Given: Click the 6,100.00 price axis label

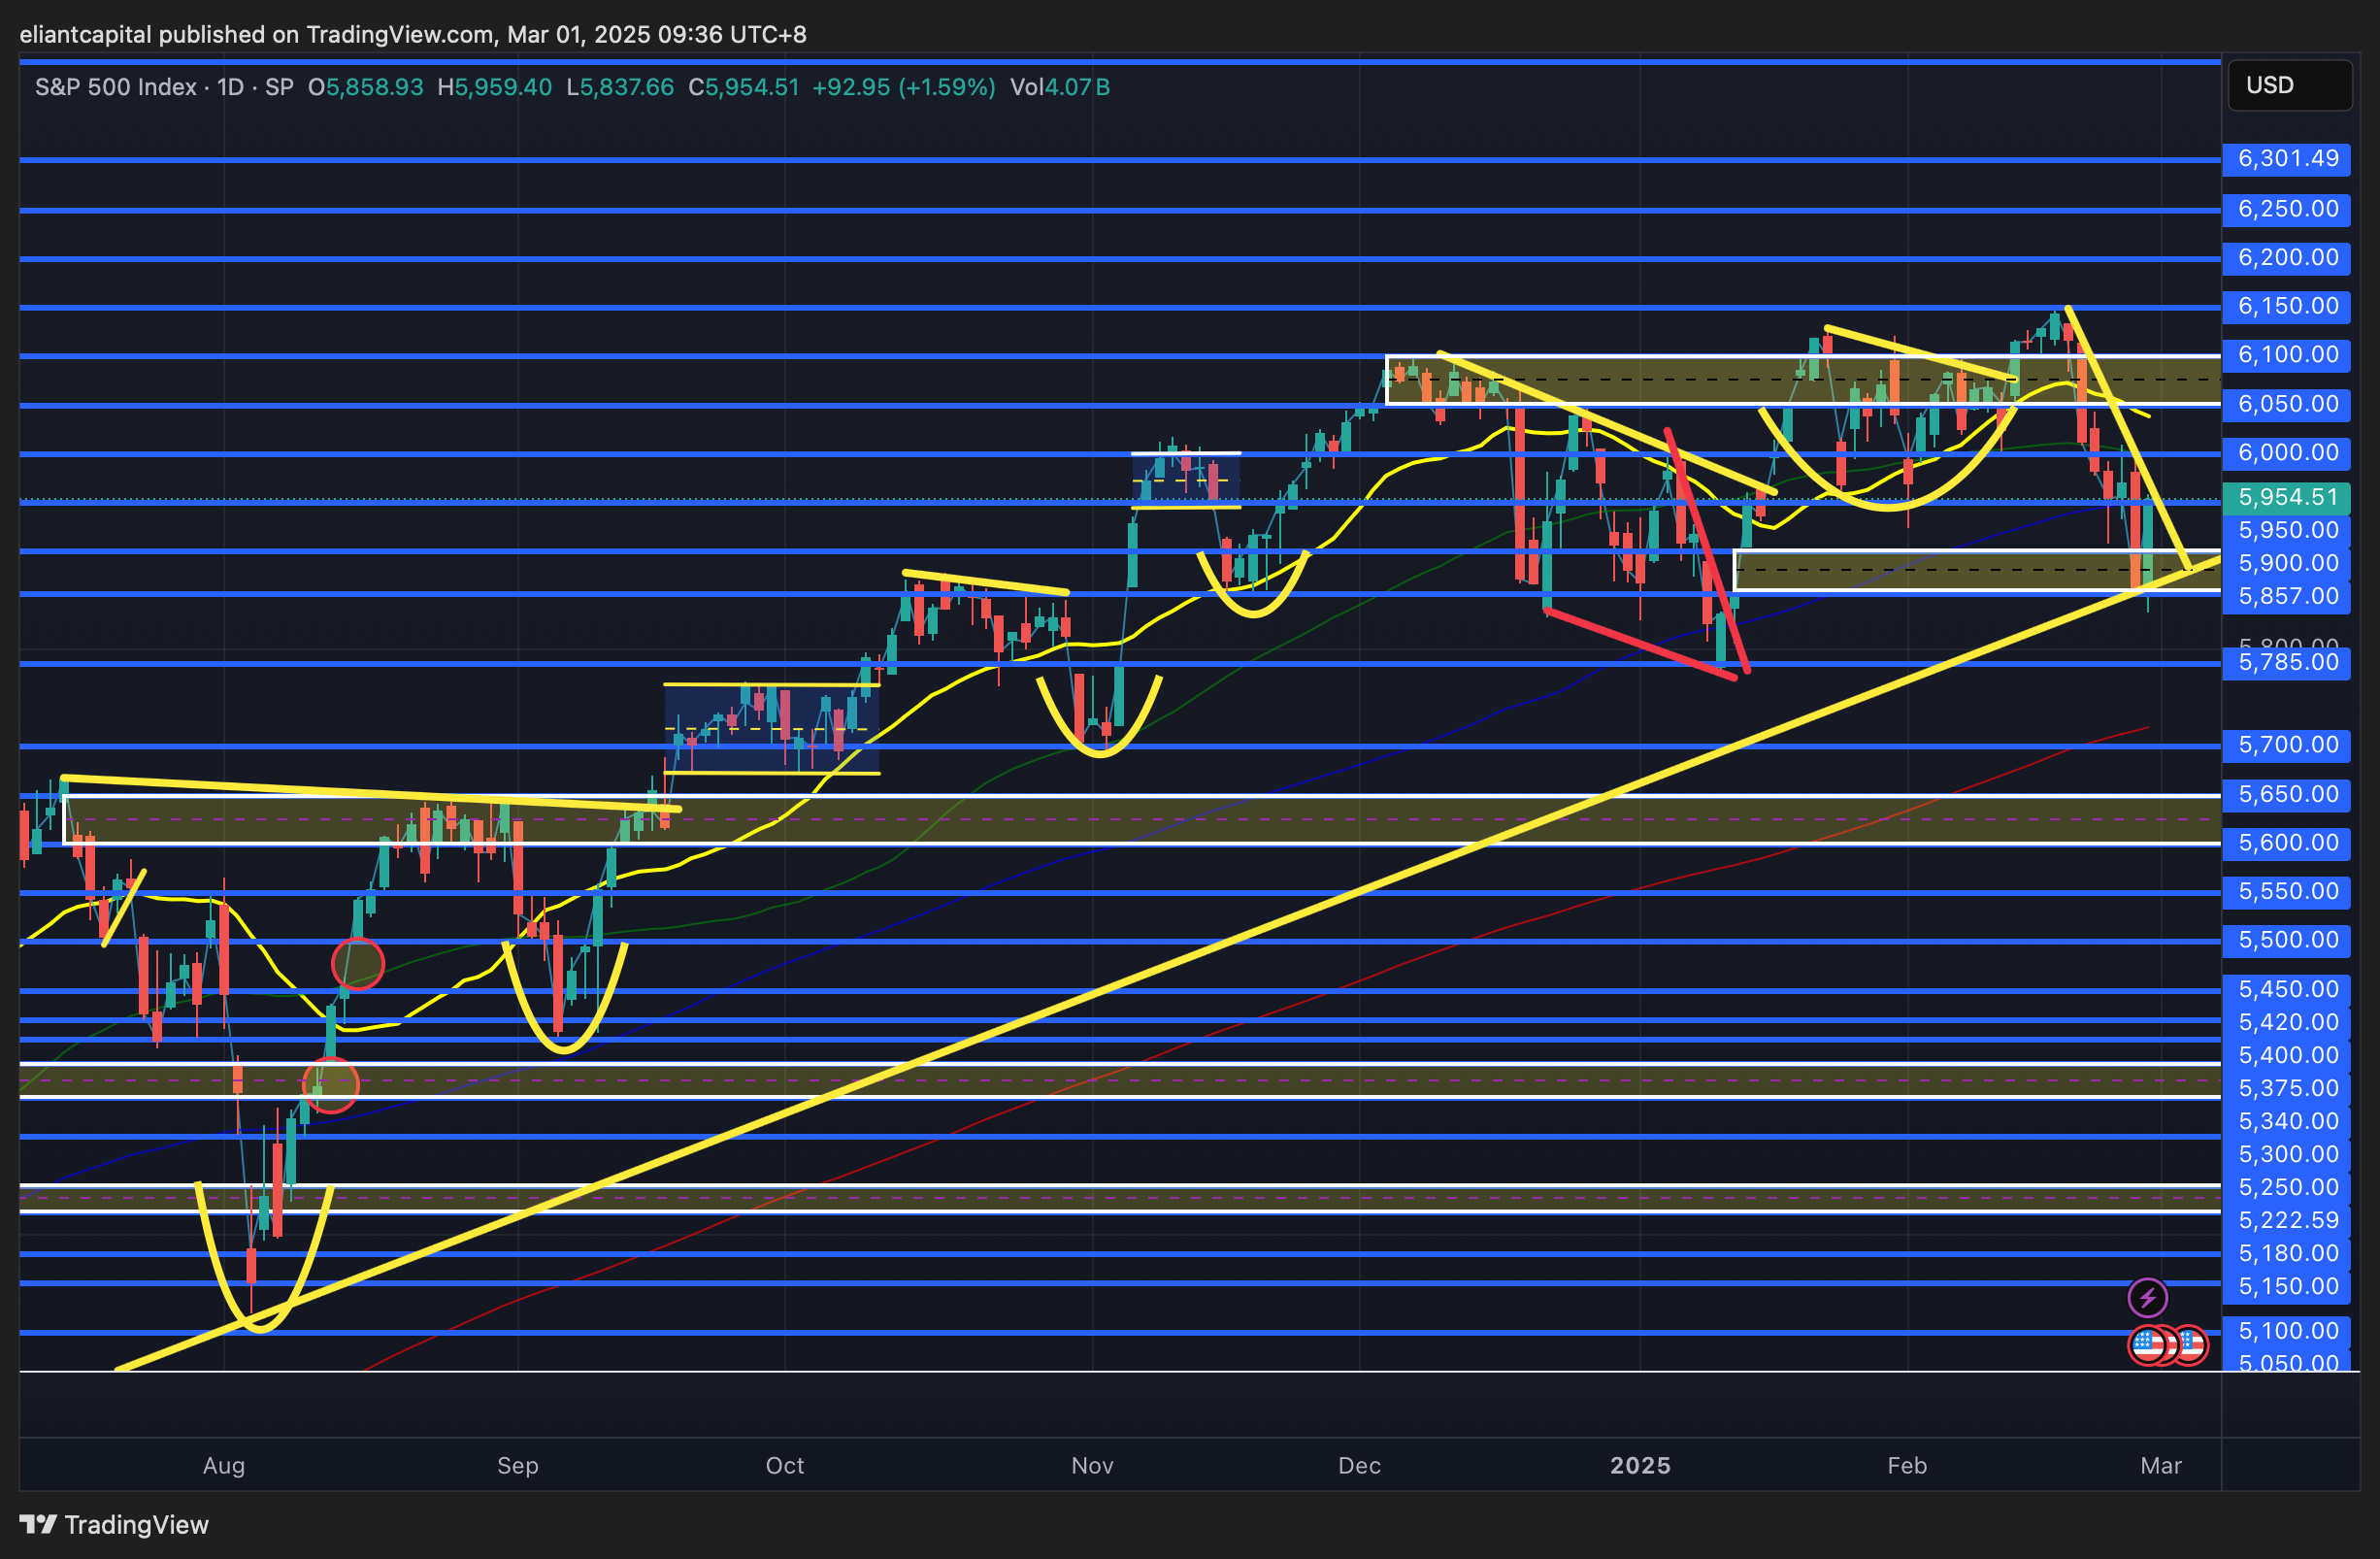Looking at the screenshot, I should click(x=2286, y=355).
